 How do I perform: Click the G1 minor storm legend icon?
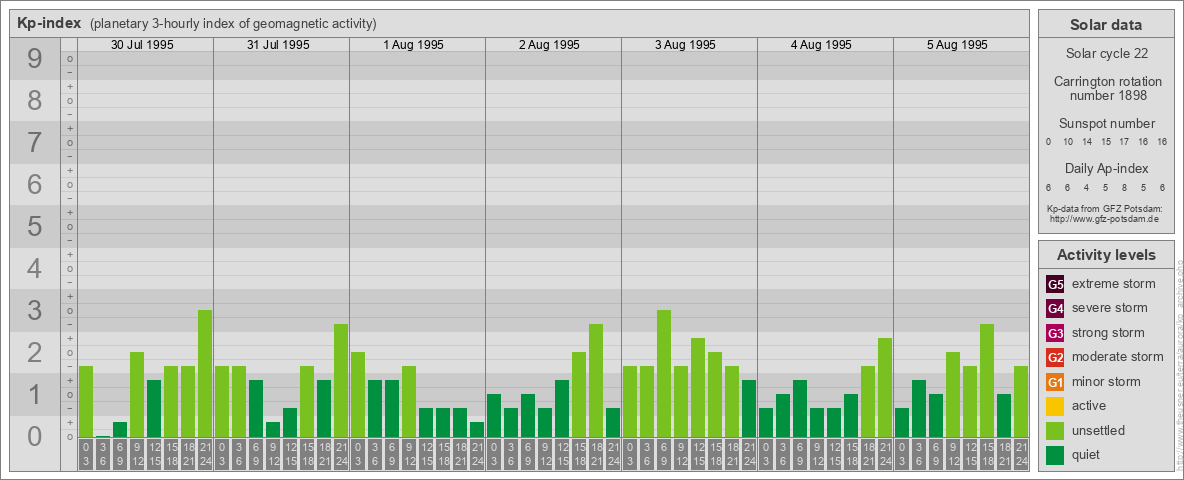pyautogui.click(x=1055, y=382)
